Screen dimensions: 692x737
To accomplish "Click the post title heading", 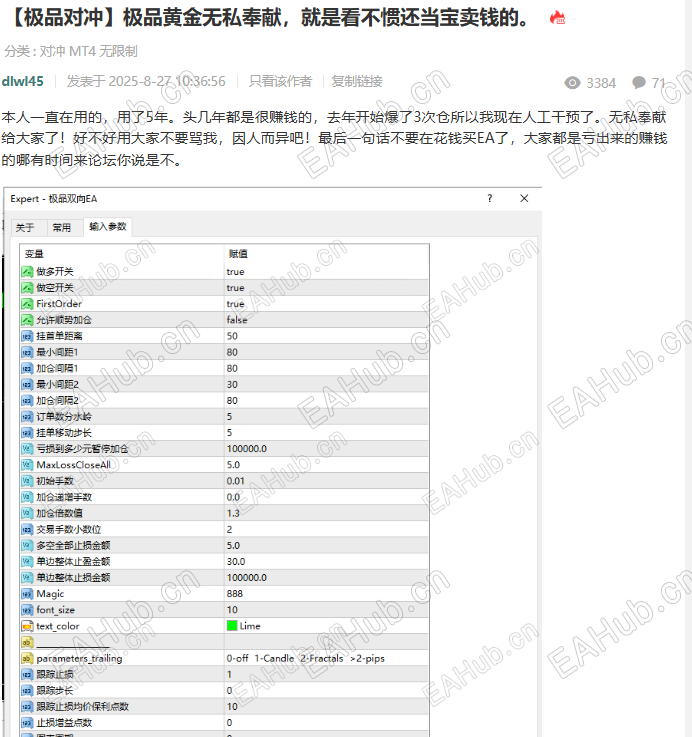I will [268, 18].
